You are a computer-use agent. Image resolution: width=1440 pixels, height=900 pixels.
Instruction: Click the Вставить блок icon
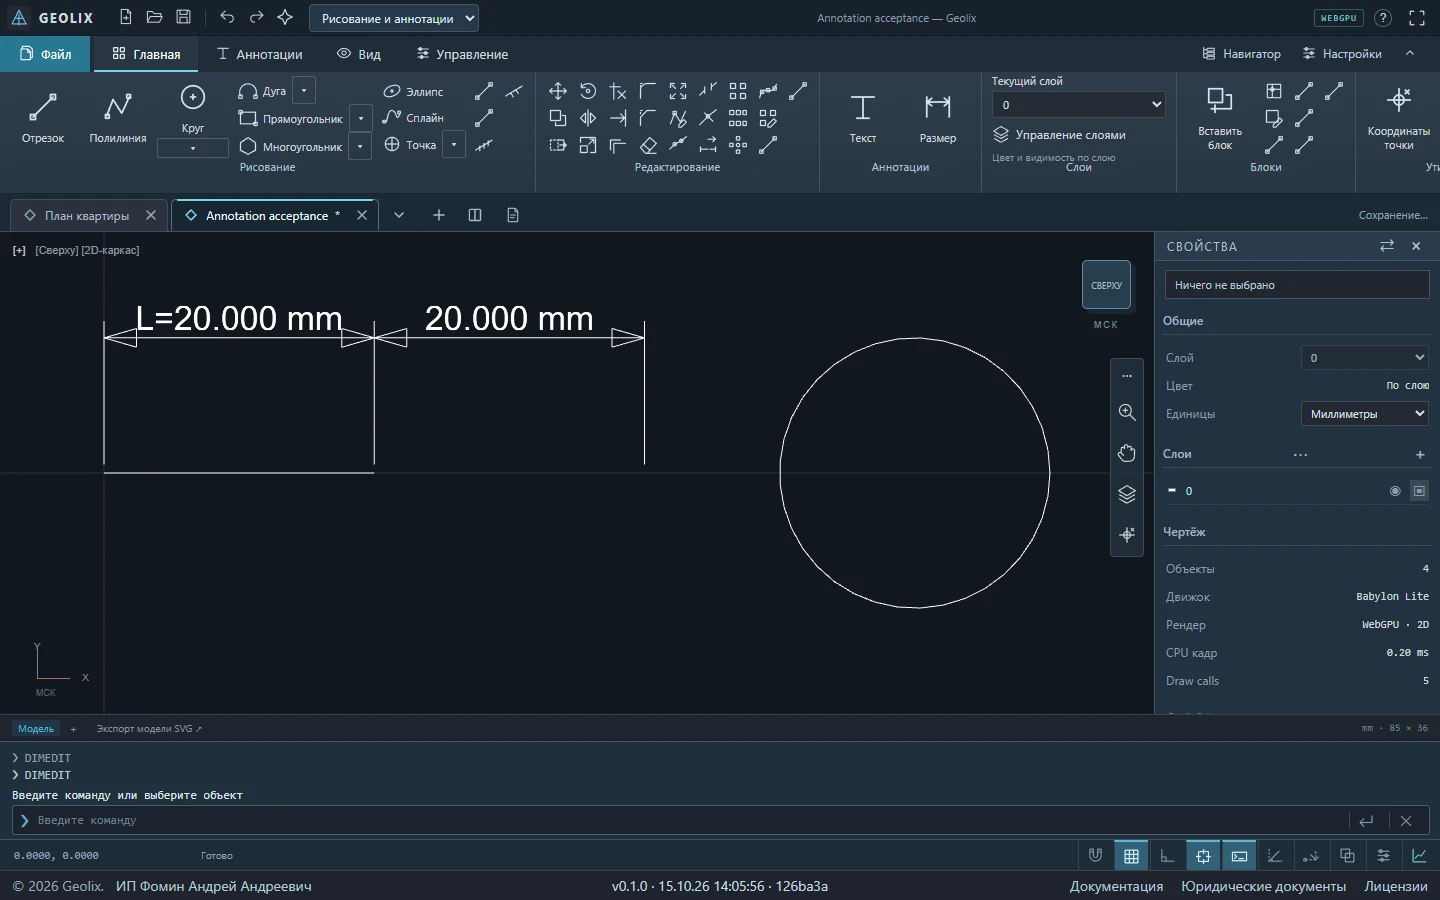pos(1220,118)
